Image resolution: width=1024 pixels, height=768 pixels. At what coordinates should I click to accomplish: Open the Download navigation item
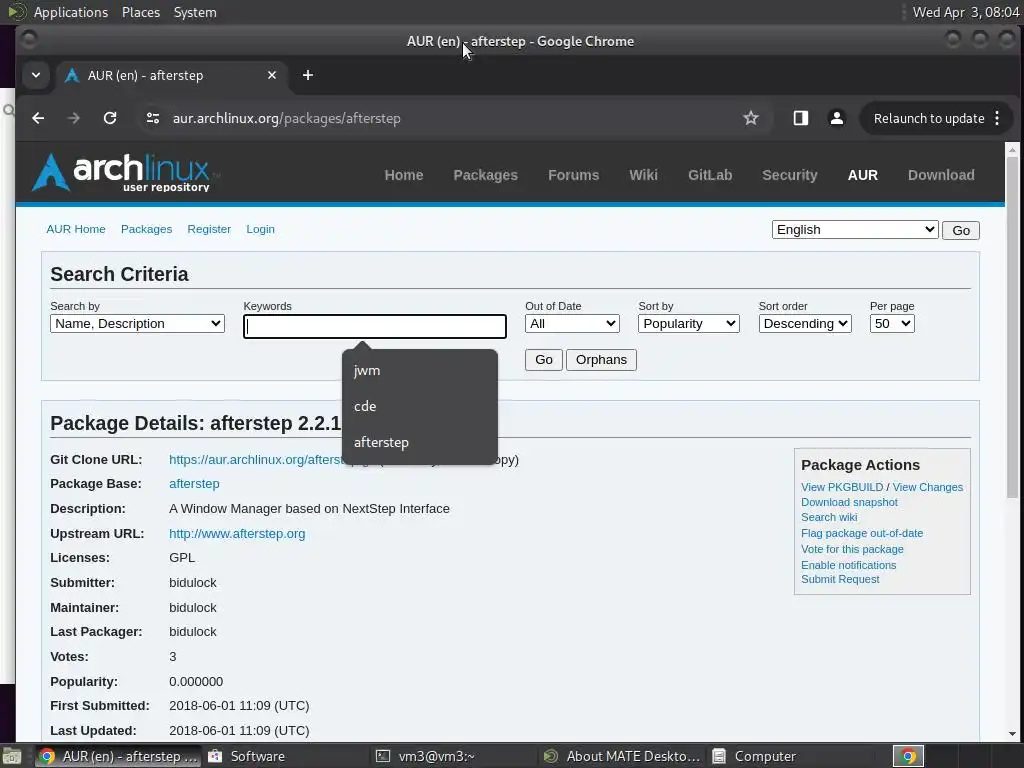941,175
